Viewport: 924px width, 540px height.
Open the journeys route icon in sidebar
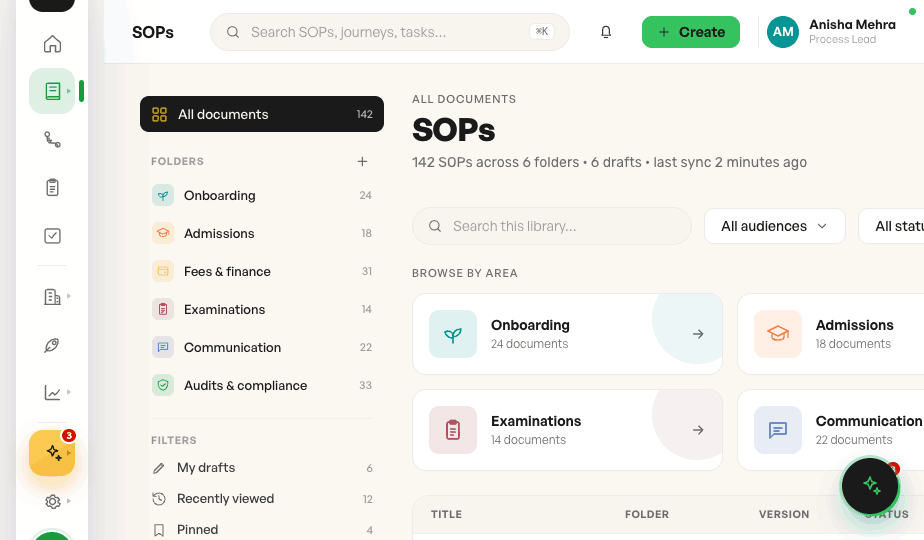pyautogui.click(x=52, y=139)
